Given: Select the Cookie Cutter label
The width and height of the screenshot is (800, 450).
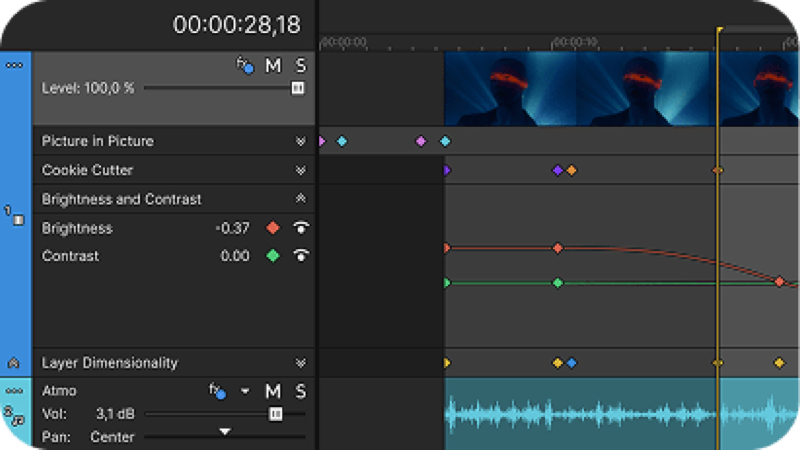Looking at the screenshot, I should (x=87, y=170).
